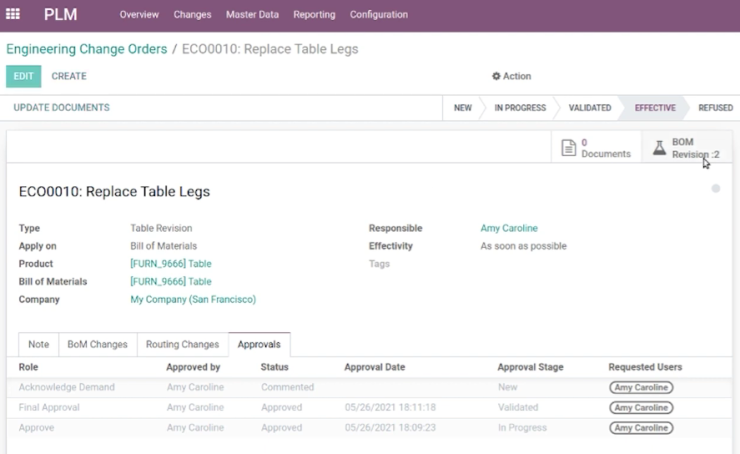The width and height of the screenshot is (740, 454).
Task: Click the Action gear icon
Action: point(496,76)
